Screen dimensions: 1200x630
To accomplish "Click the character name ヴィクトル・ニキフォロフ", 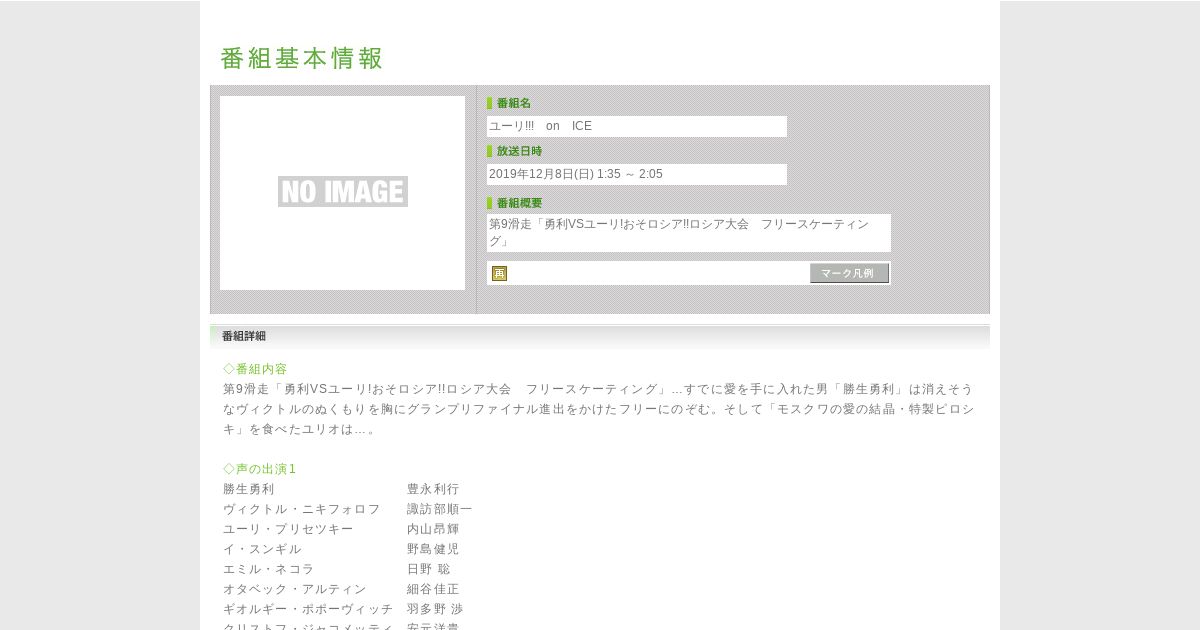I will tap(302, 509).
